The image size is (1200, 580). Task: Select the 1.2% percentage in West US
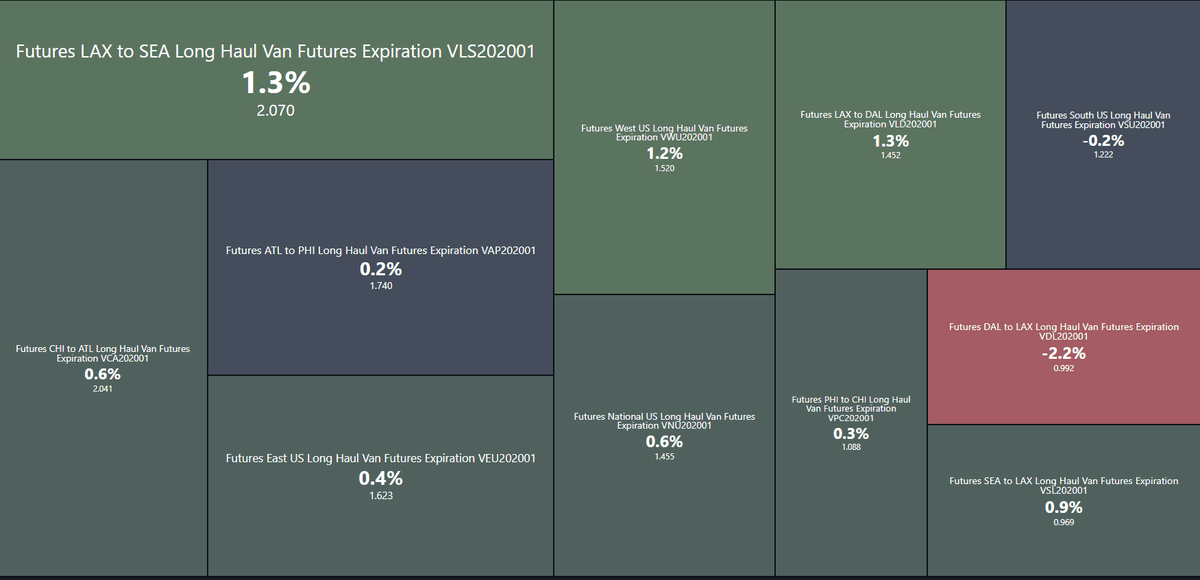tap(664, 153)
